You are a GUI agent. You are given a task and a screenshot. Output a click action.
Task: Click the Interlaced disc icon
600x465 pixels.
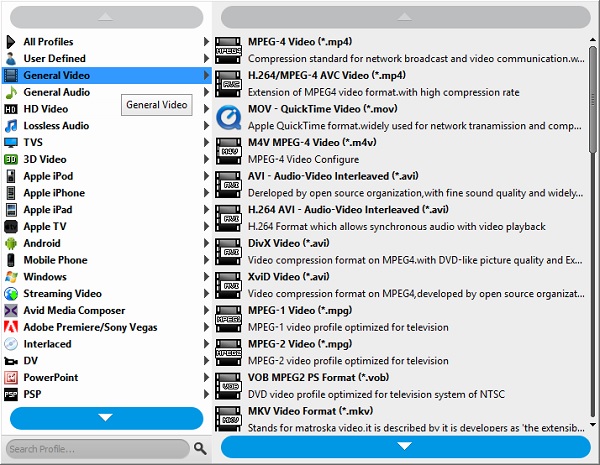11,344
